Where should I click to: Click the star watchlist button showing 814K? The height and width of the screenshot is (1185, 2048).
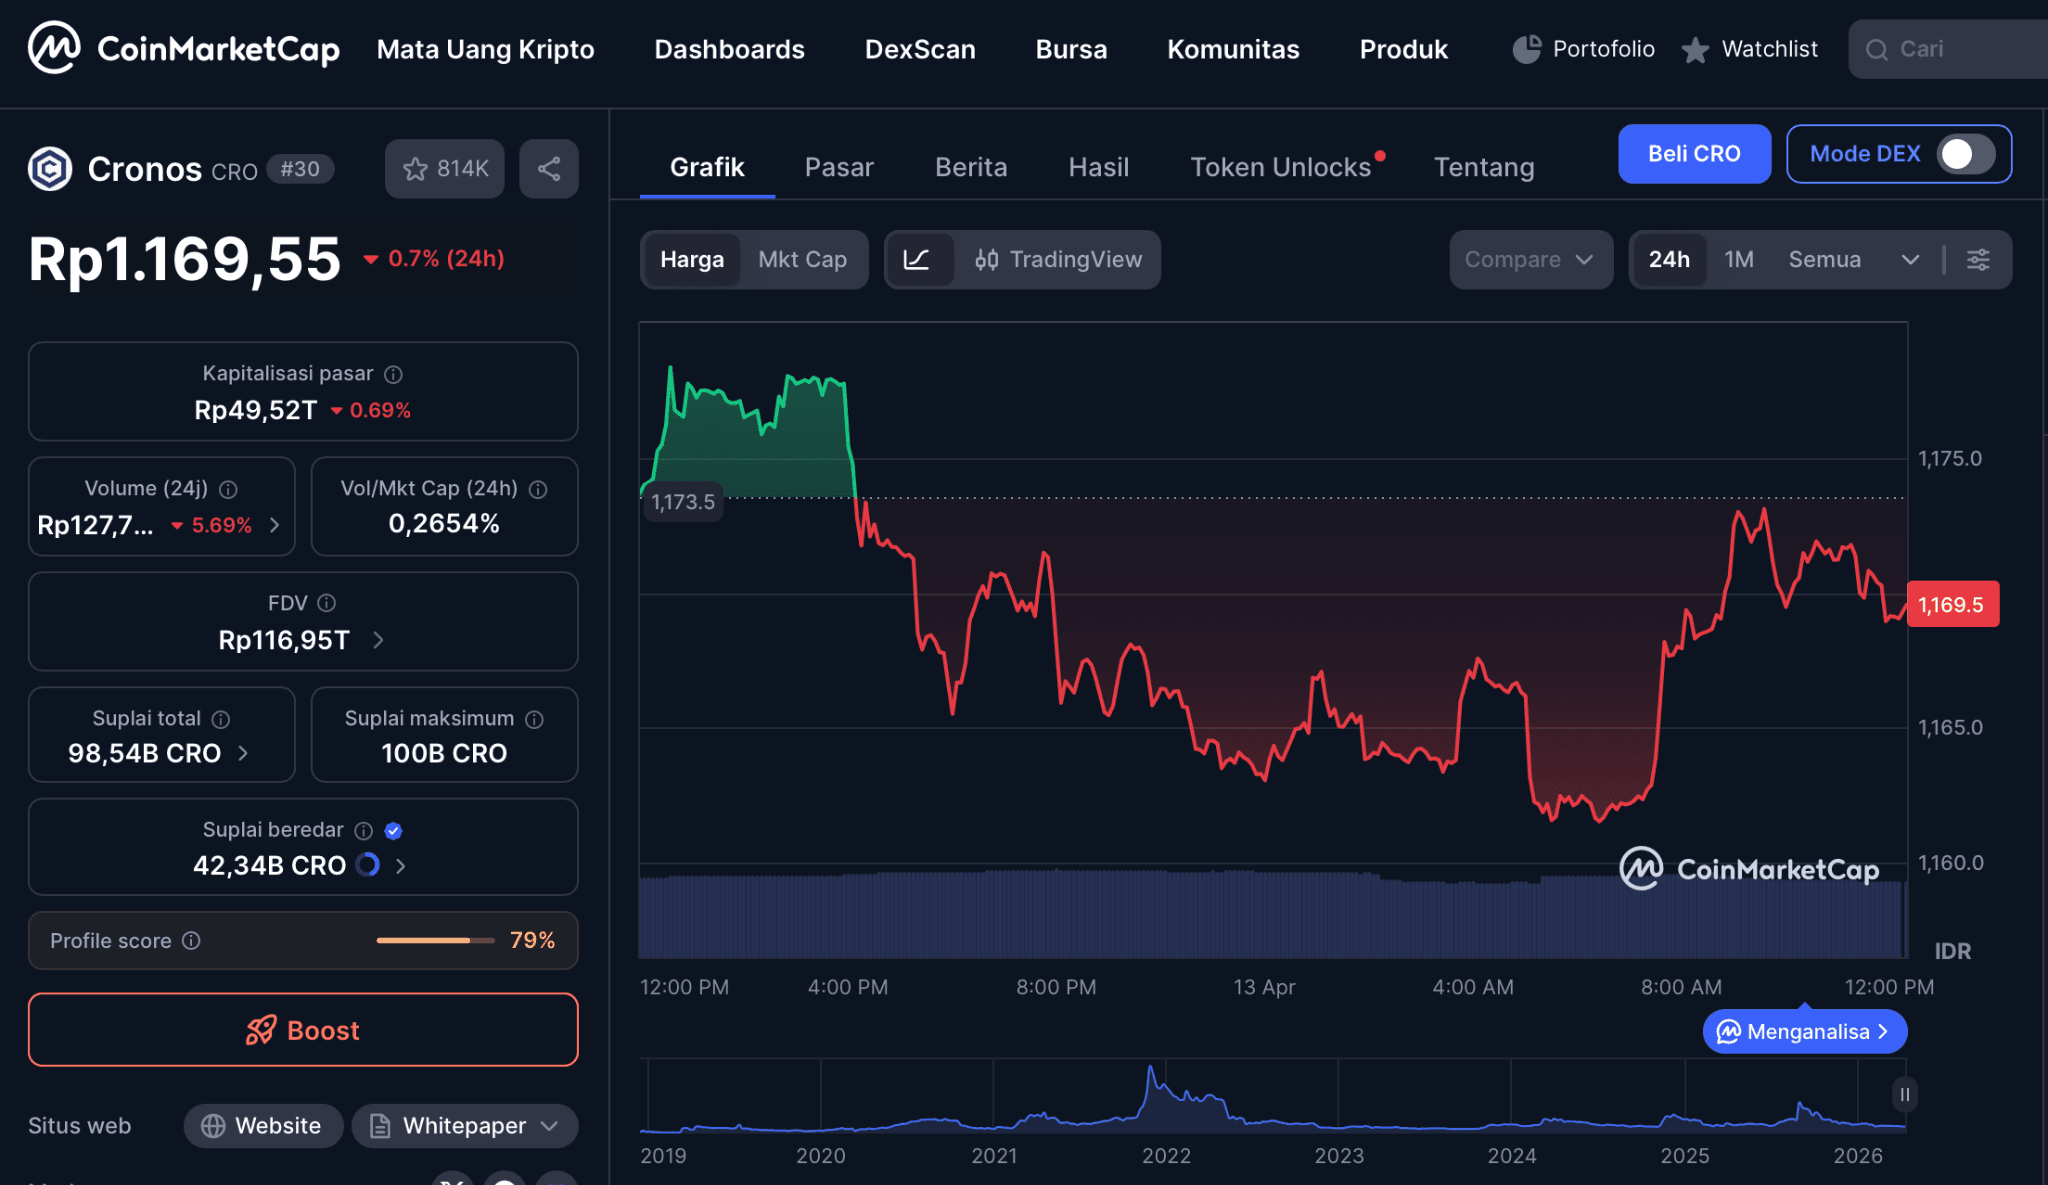pos(445,168)
